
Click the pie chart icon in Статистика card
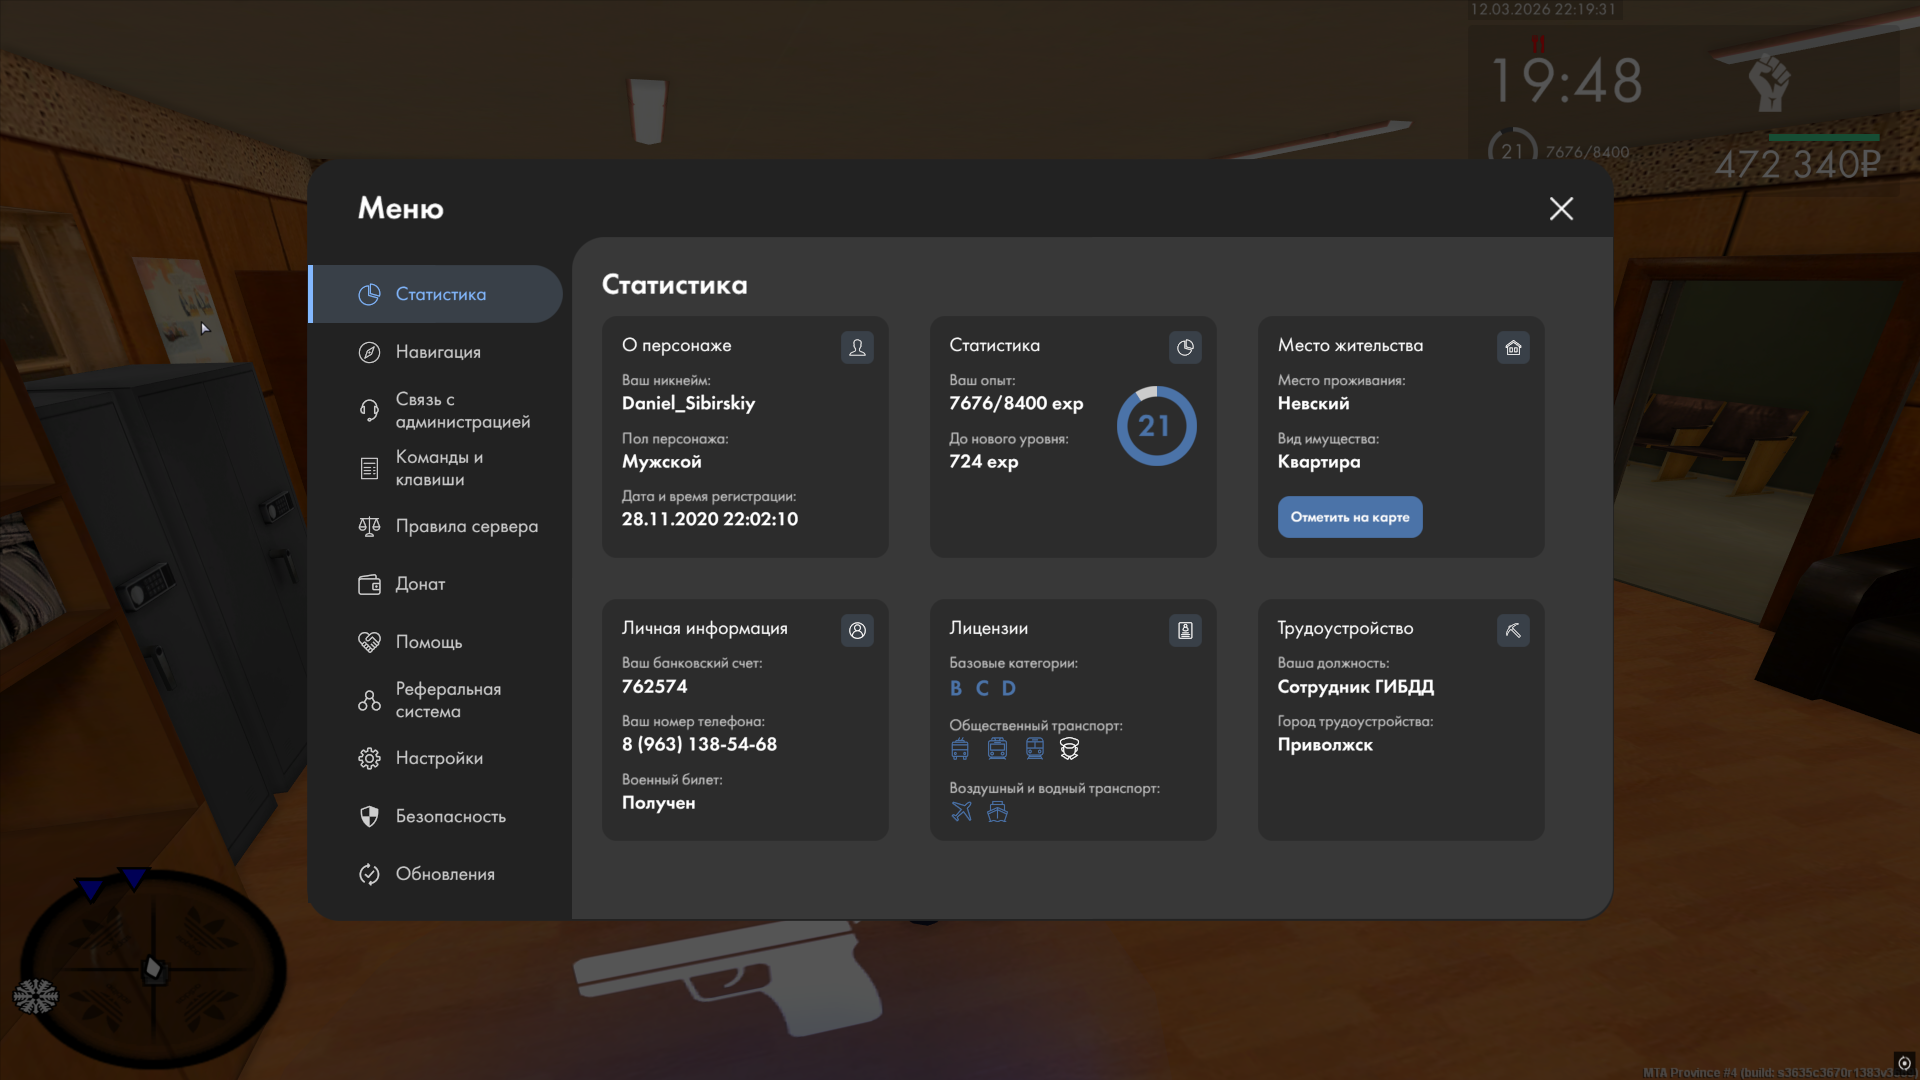click(x=1185, y=347)
